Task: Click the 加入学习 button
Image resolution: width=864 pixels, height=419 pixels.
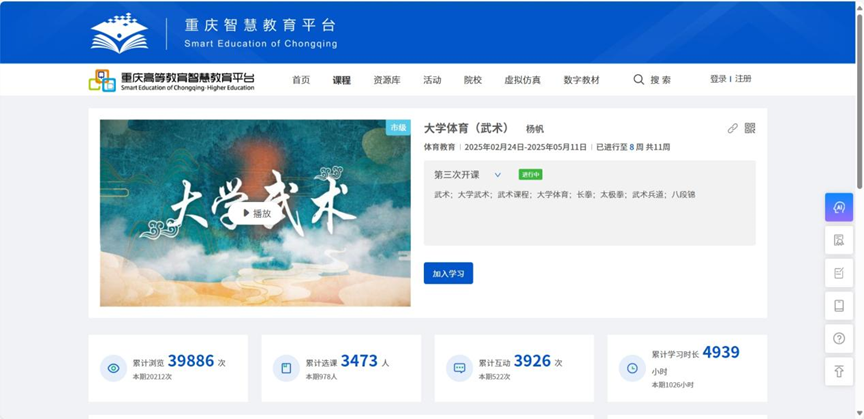Action: (448, 273)
